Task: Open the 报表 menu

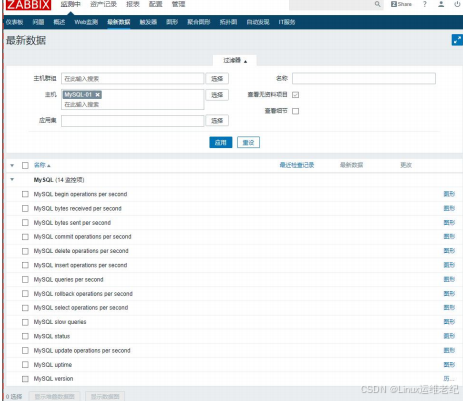Action: click(133, 4)
